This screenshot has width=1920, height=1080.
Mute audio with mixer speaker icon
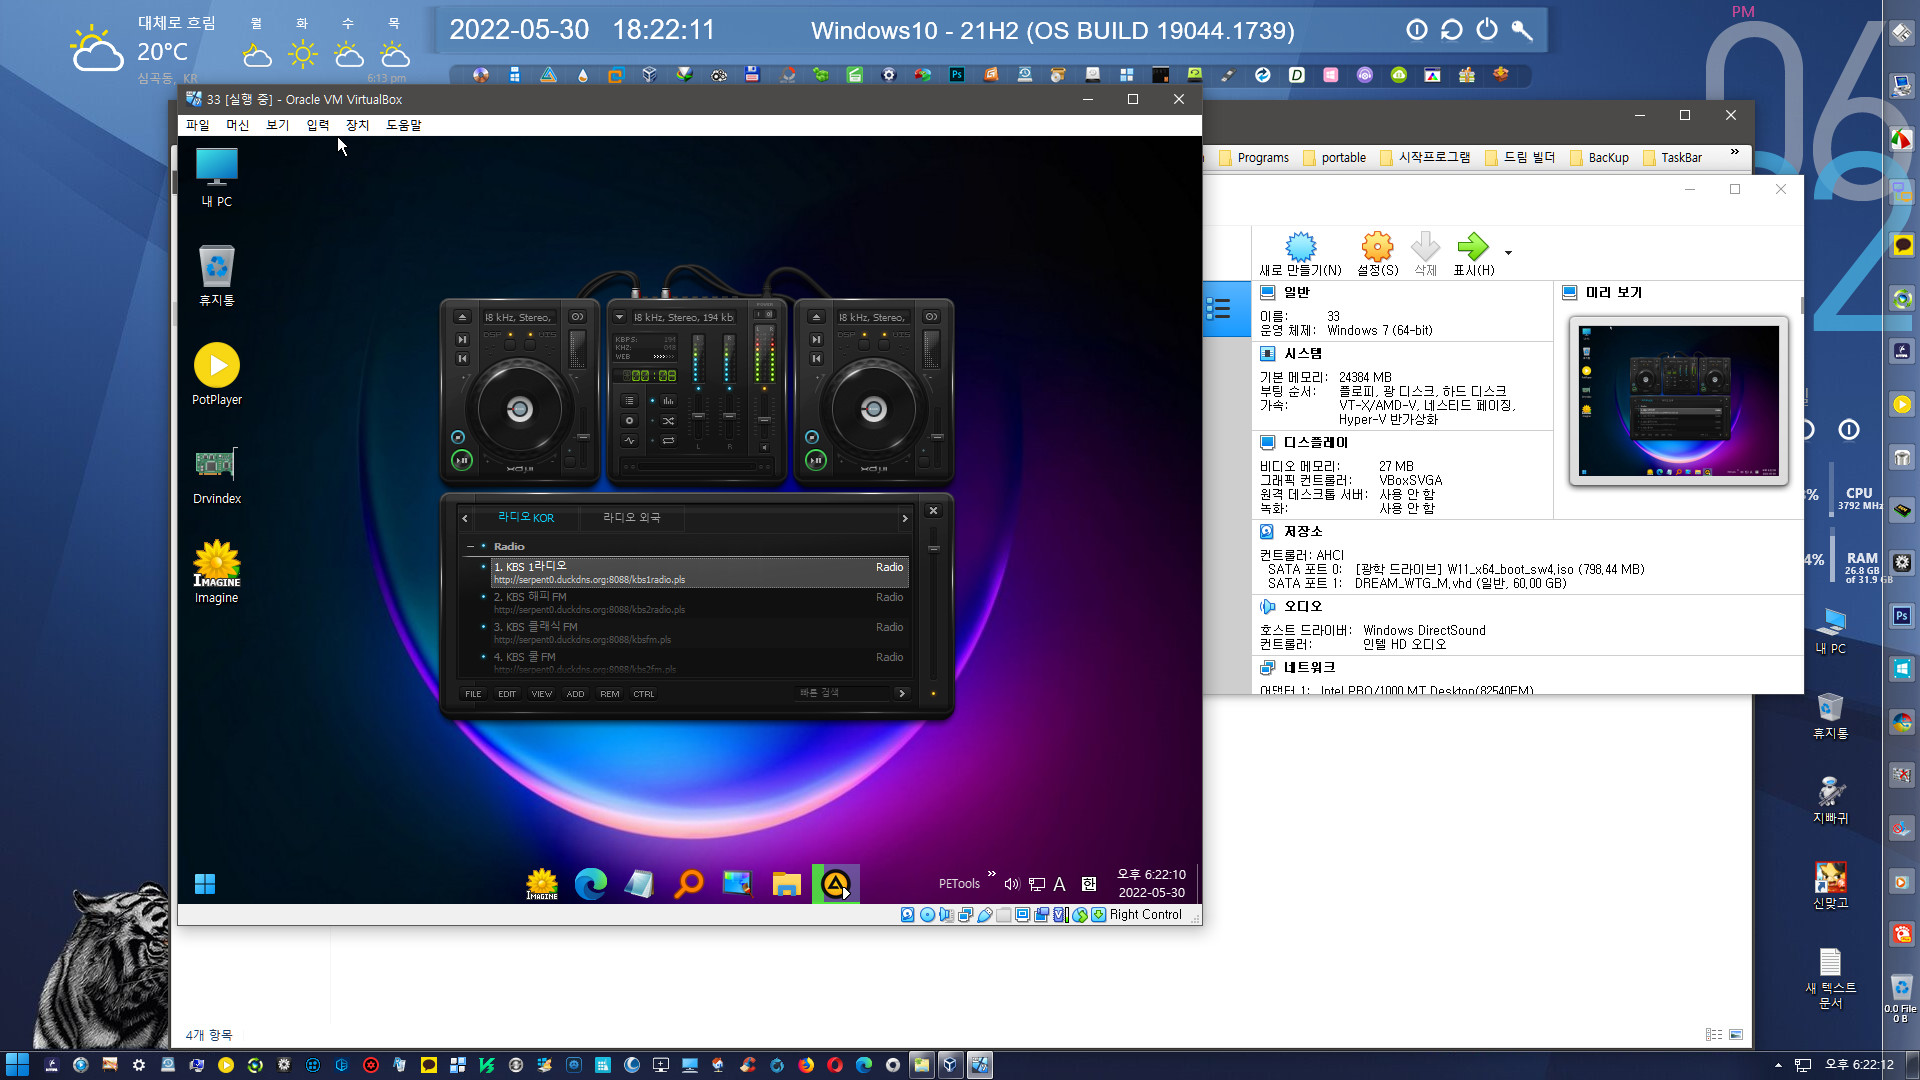[764, 448]
